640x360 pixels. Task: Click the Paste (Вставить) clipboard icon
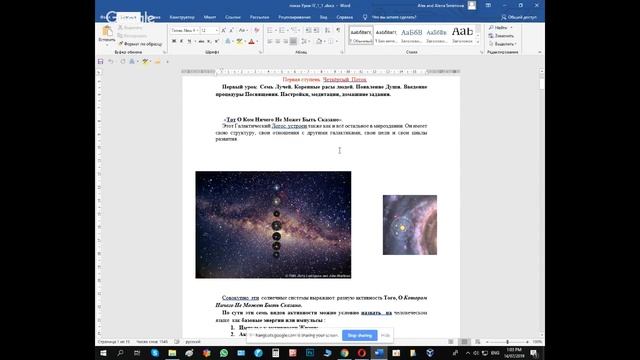click(x=107, y=31)
